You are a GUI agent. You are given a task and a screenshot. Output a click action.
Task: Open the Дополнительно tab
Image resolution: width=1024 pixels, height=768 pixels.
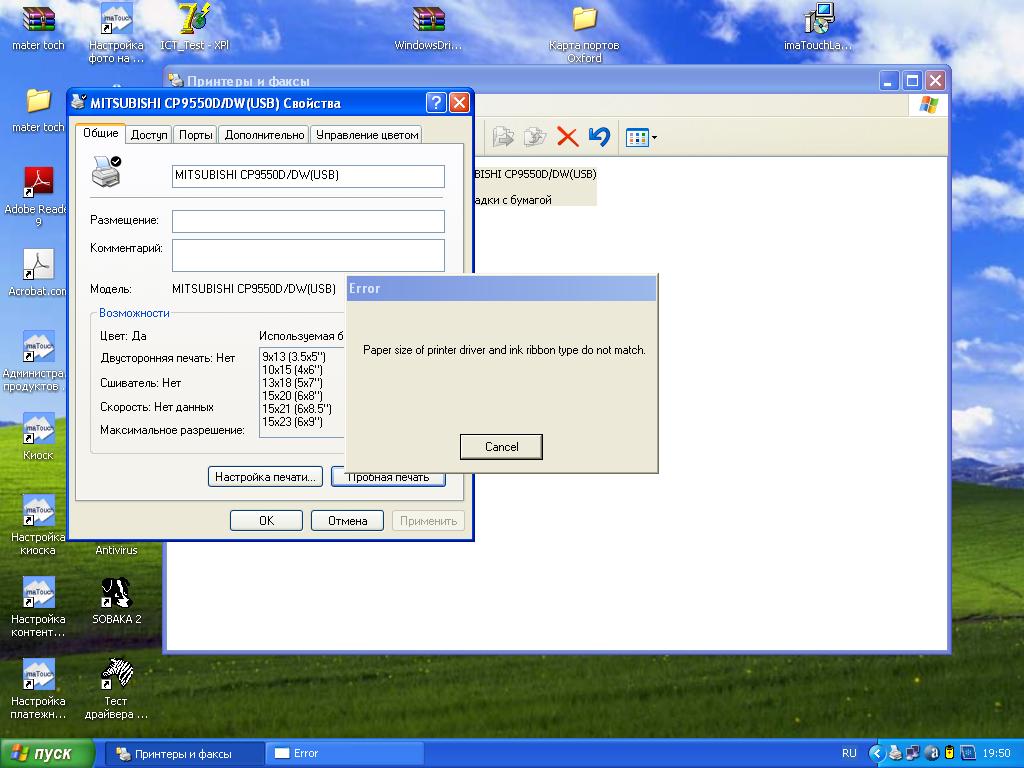point(264,135)
